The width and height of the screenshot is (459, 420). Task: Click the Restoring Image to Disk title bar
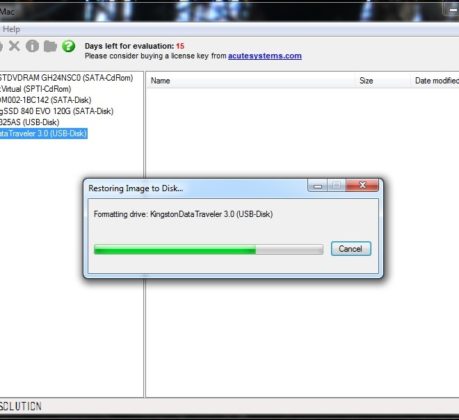click(x=197, y=188)
